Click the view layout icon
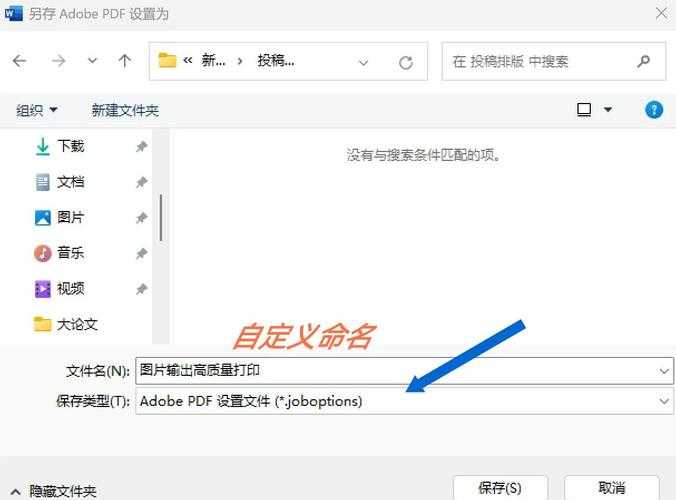Viewport: 676px width, 500px height. coord(584,110)
